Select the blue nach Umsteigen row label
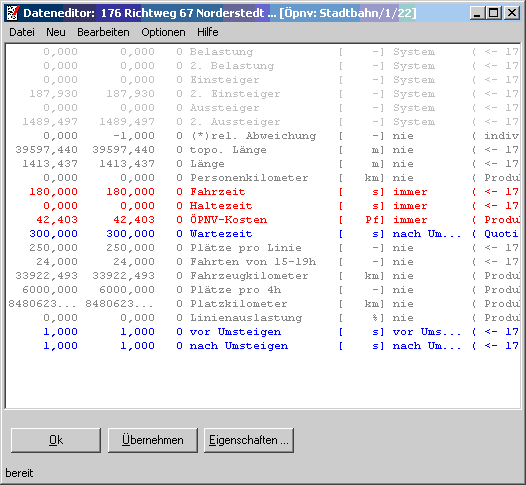The height and width of the screenshot is (485, 526). pyautogui.click(x=239, y=346)
